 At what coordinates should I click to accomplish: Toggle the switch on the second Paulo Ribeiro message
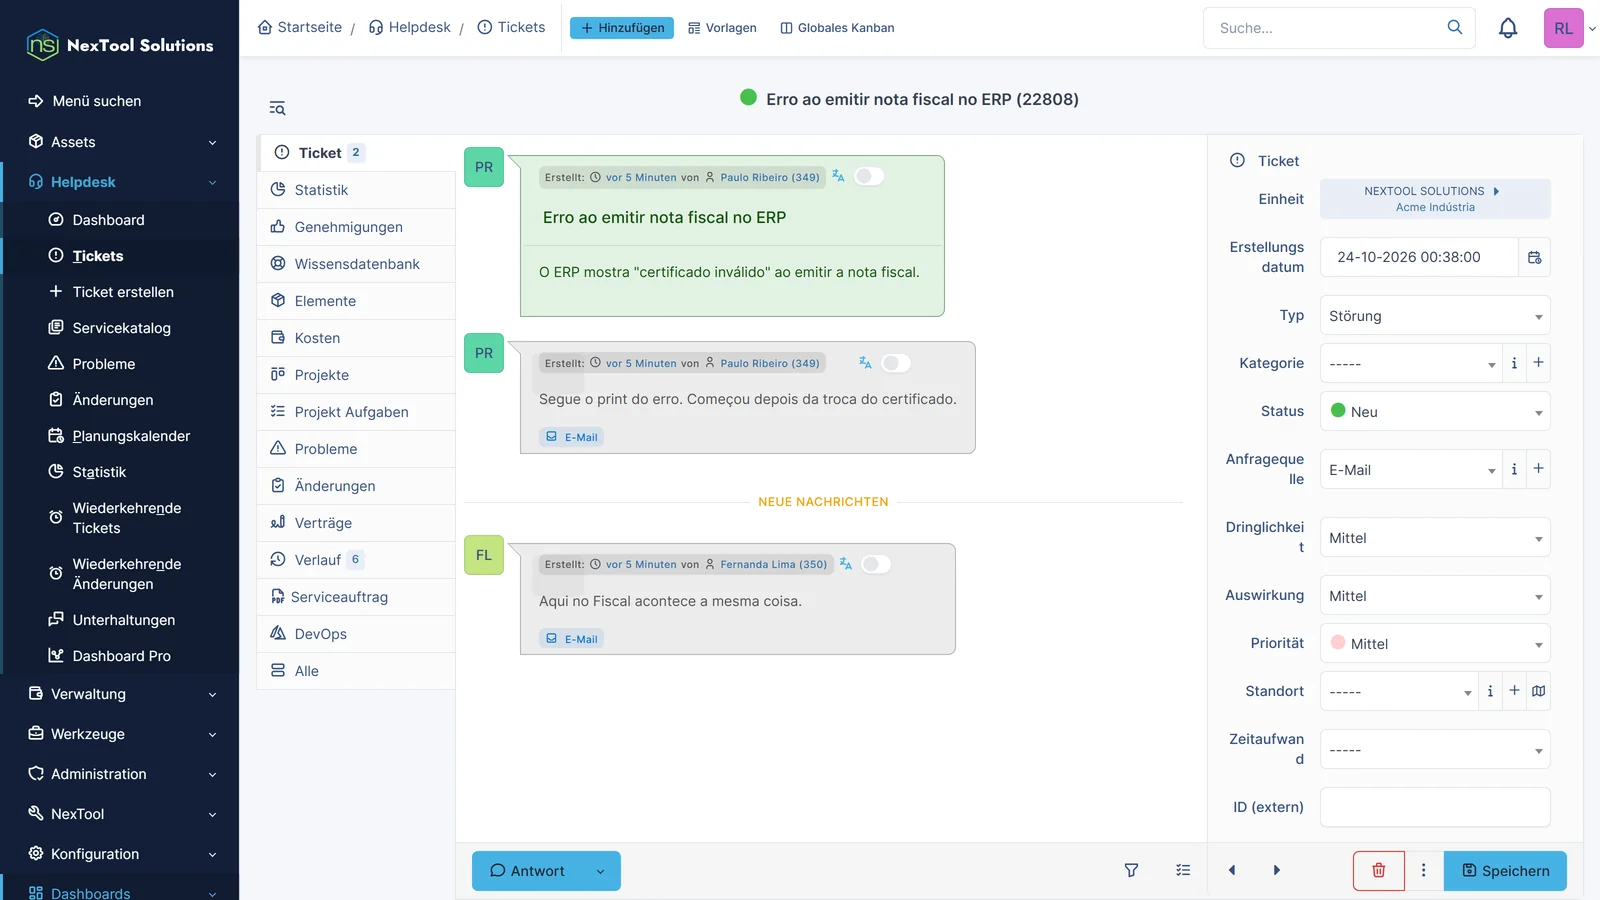[x=895, y=363]
